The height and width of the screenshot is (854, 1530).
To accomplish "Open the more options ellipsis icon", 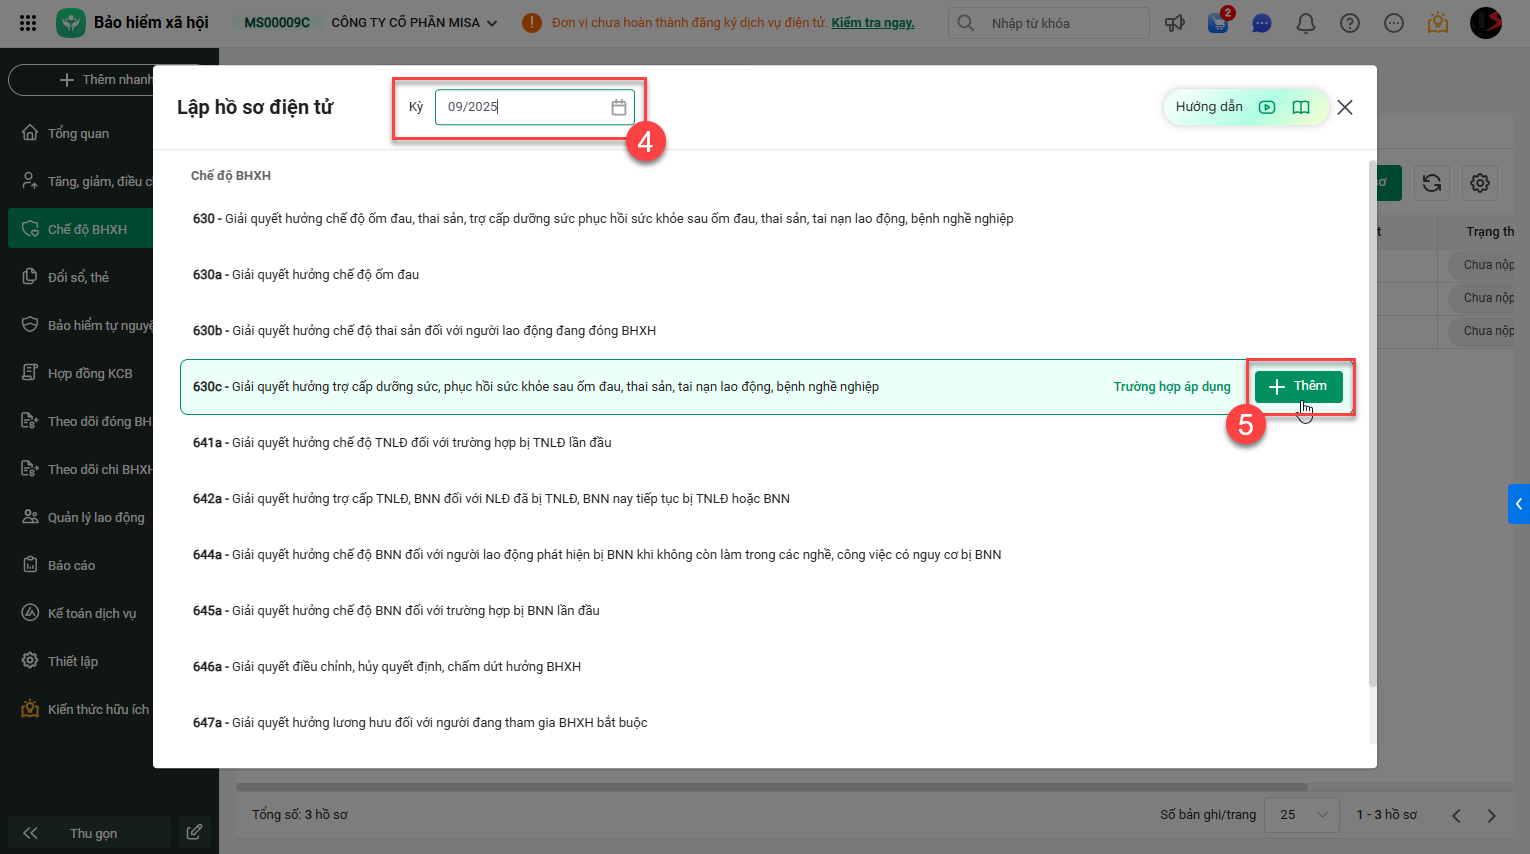I will pos(1394,22).
